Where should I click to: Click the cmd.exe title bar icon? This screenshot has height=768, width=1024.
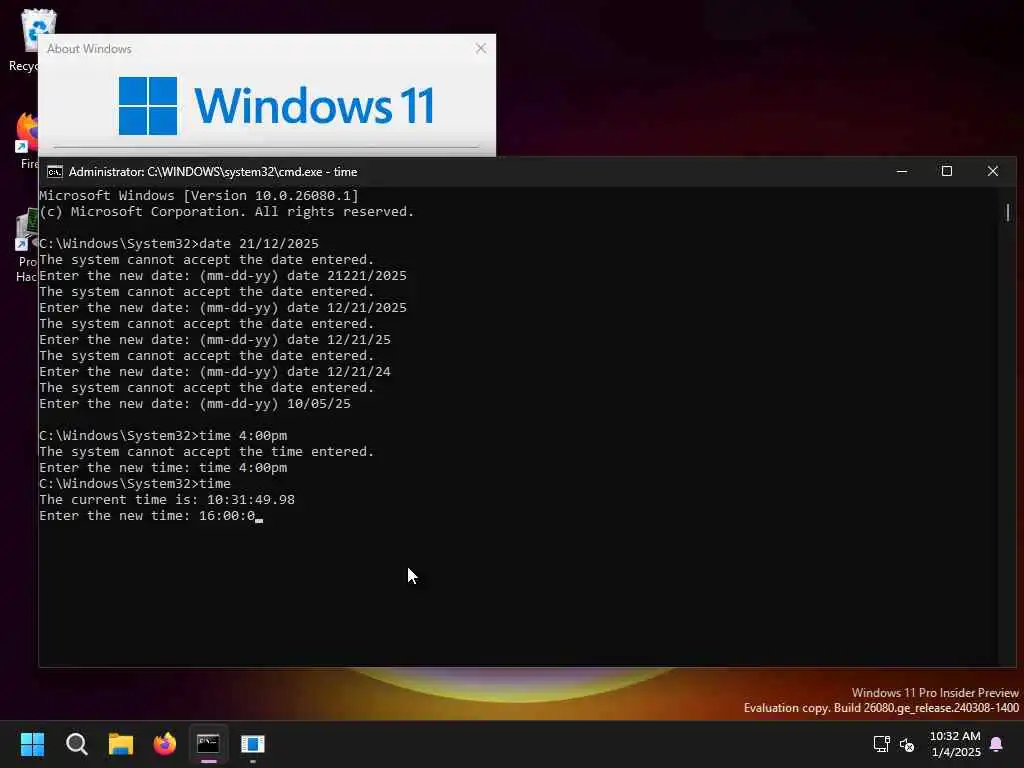pyautogui.click(x=55, y=172)
